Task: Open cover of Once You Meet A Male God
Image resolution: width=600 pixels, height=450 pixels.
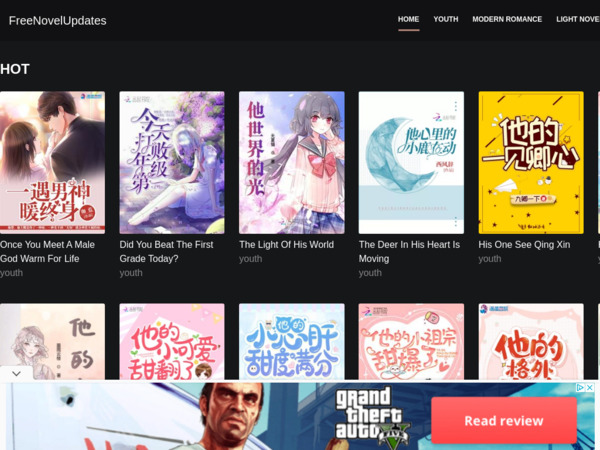Action: click(52, 162)
